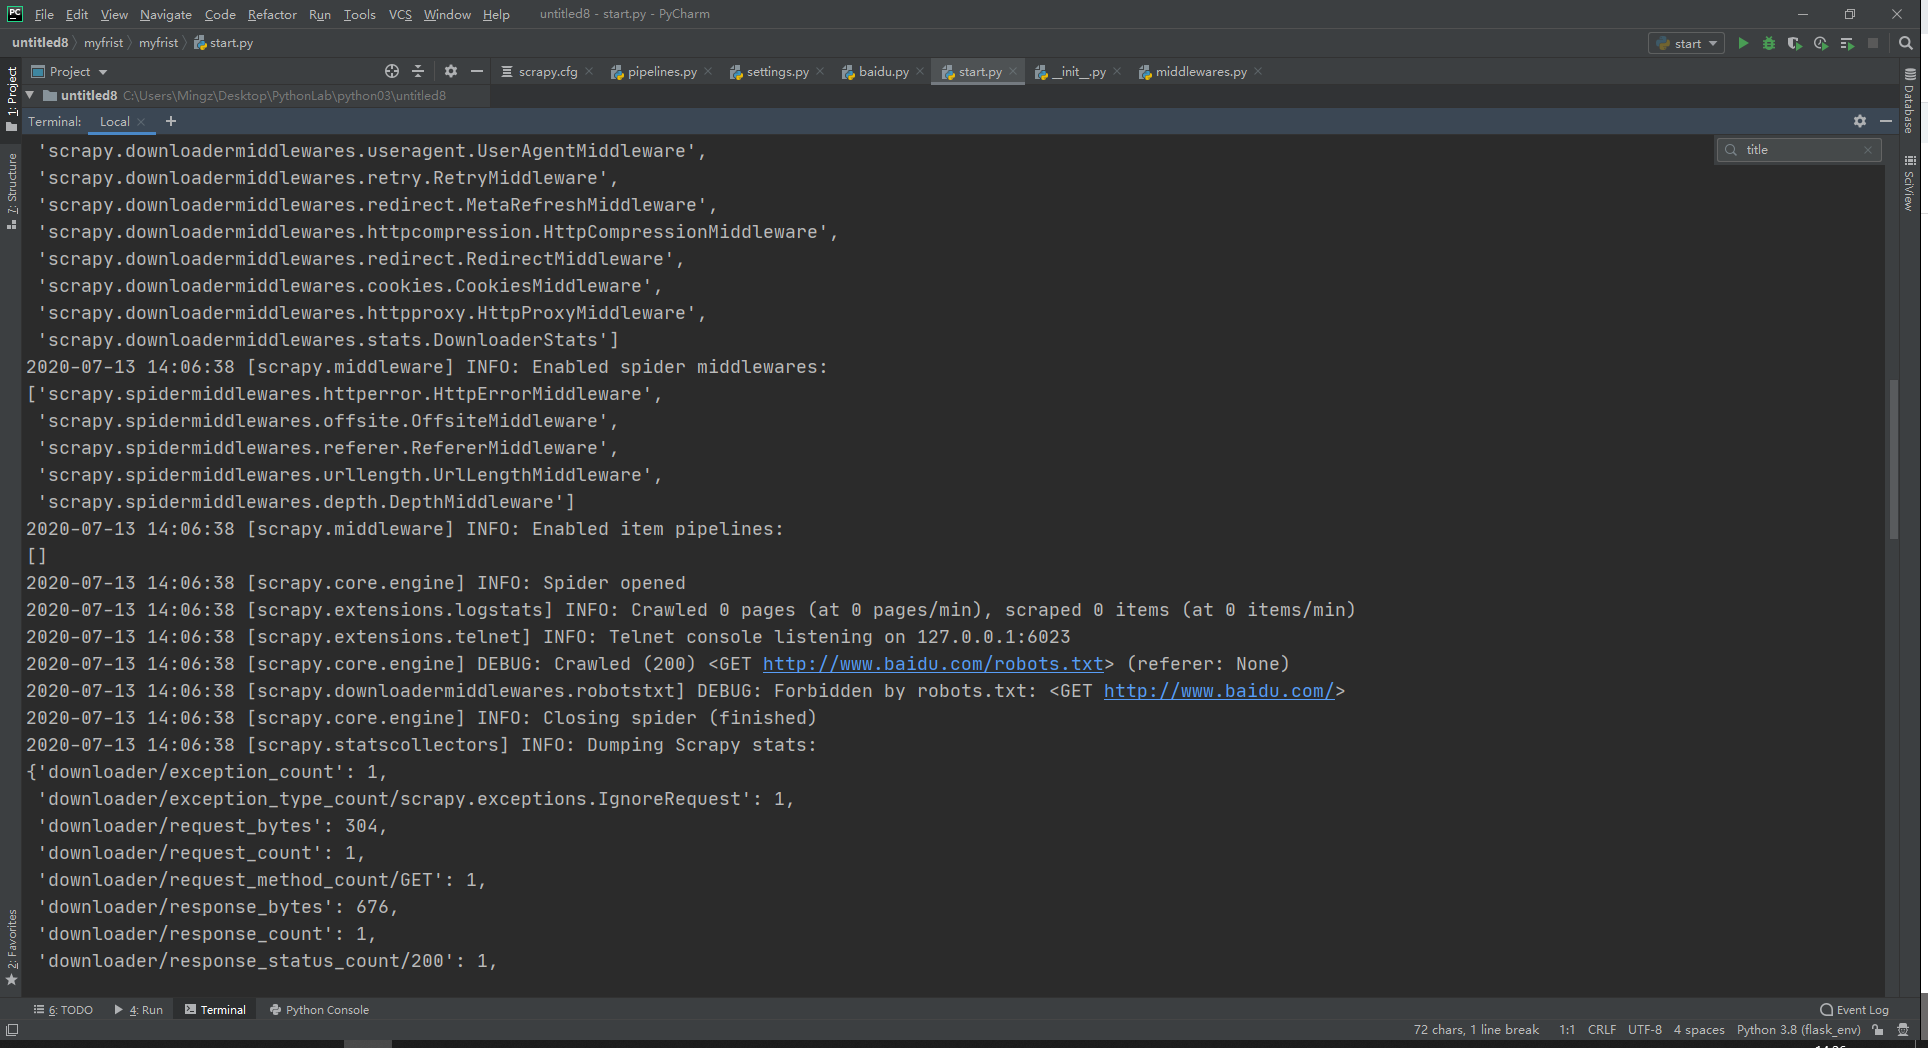Viewport: 1928px width, 1048px height.
Task: Open the baidu.com robots.txt link
Action: coord(933,664)
